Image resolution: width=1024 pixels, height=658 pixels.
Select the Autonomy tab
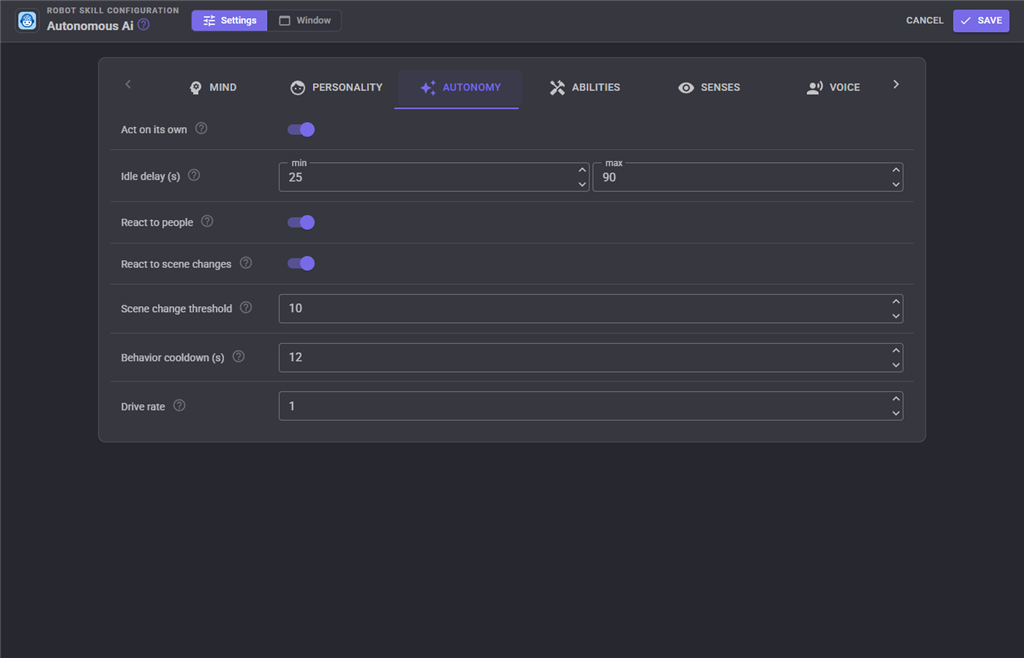click(460, 87)
